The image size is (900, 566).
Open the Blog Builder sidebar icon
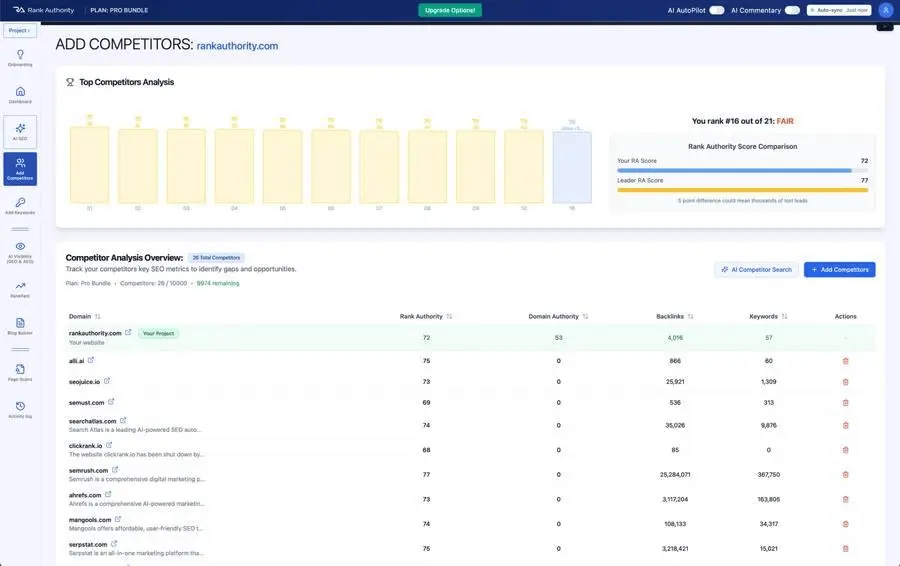(20, 323)
